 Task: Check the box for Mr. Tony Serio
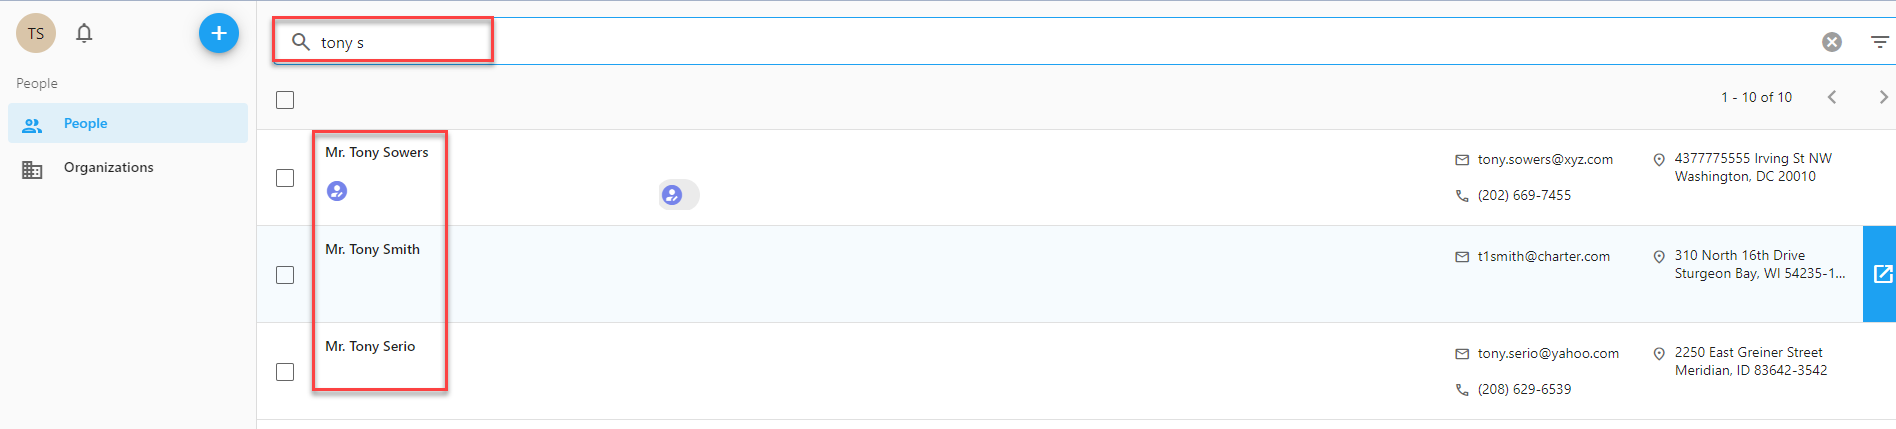pyautogui.click(x=285, y=372)
